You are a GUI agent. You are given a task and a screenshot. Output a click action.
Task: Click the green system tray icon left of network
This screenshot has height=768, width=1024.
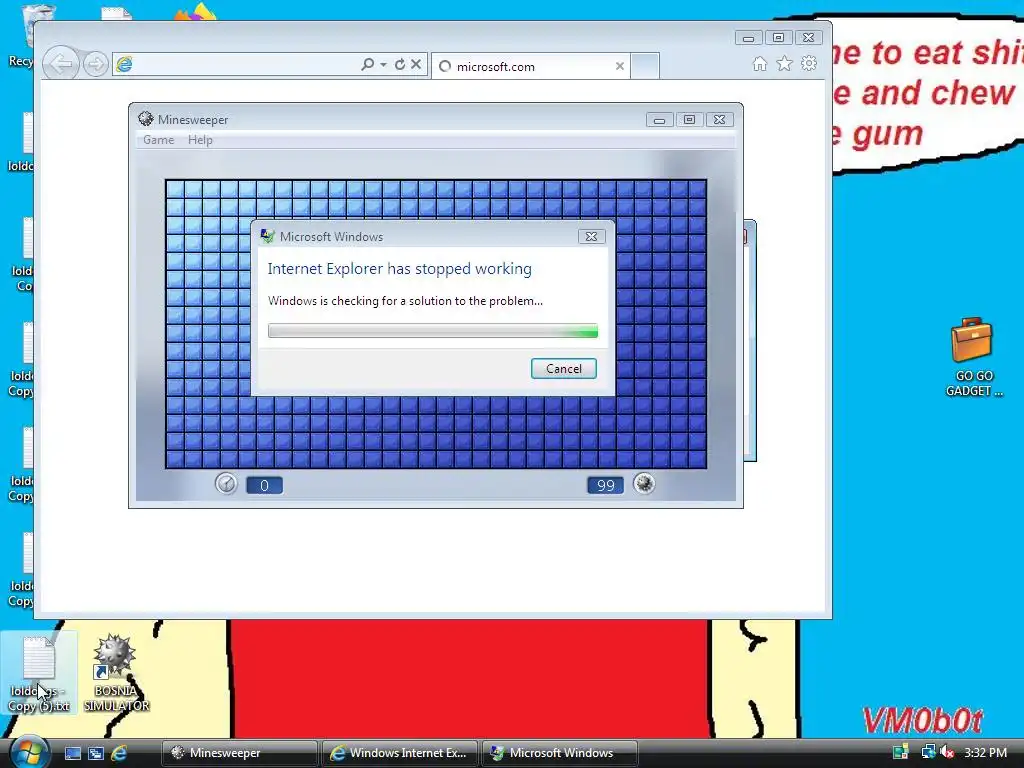coord(901,752)
